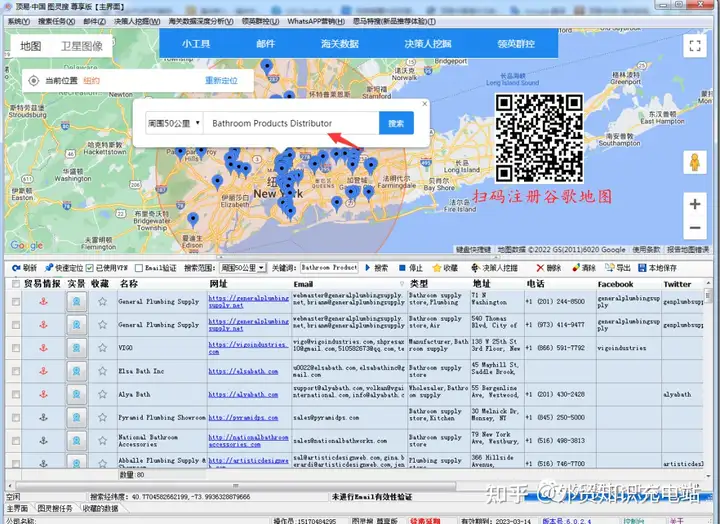Click the blue 搜索 button in popup

click(396, 123)
